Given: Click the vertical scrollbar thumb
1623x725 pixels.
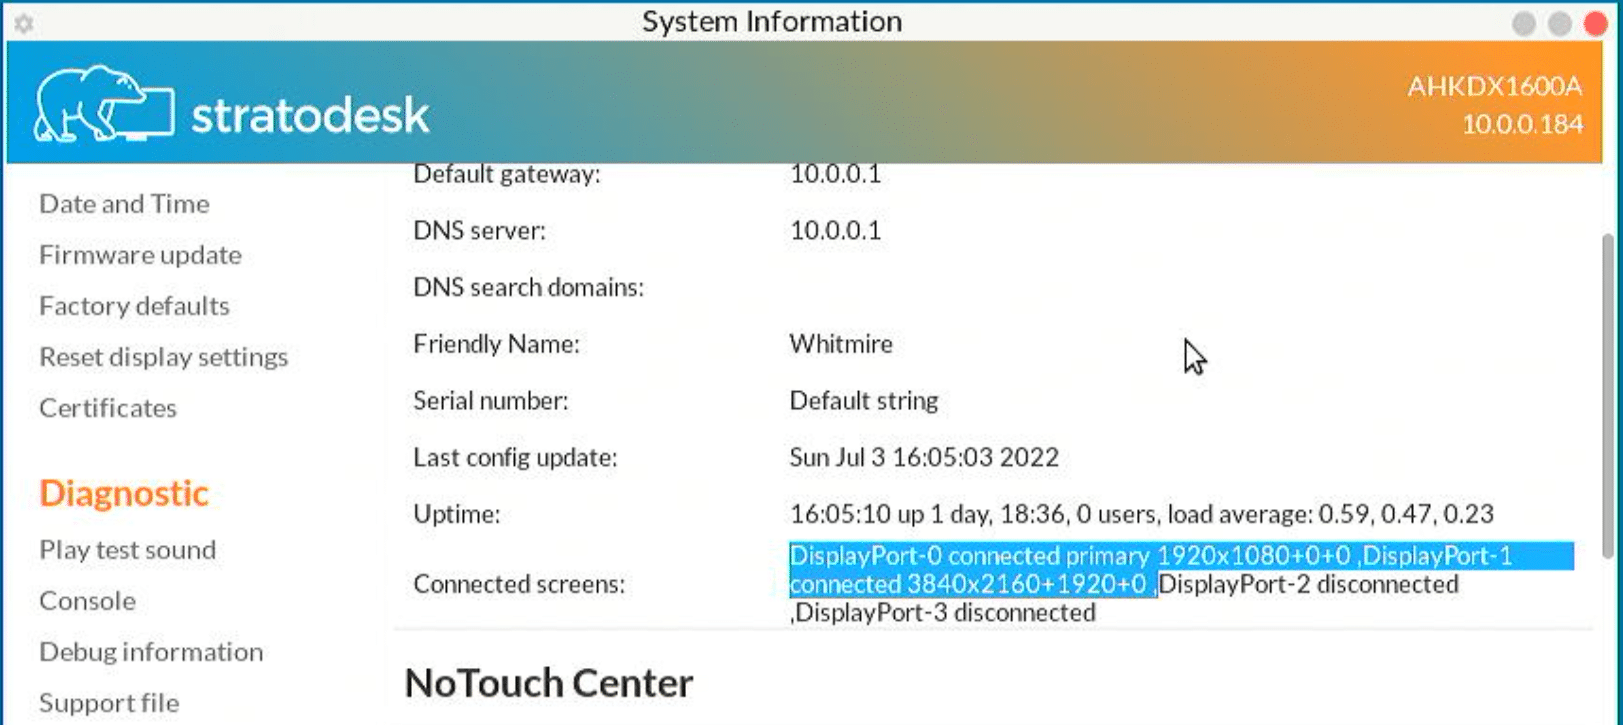Looking at the screenshot, I should pyautogui.click(x=1607, y=395).
